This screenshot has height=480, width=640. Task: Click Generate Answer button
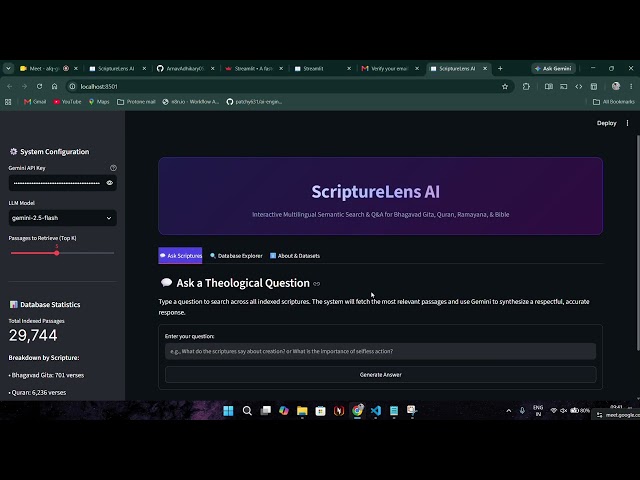pyautogui.click(x=380, y=375)
